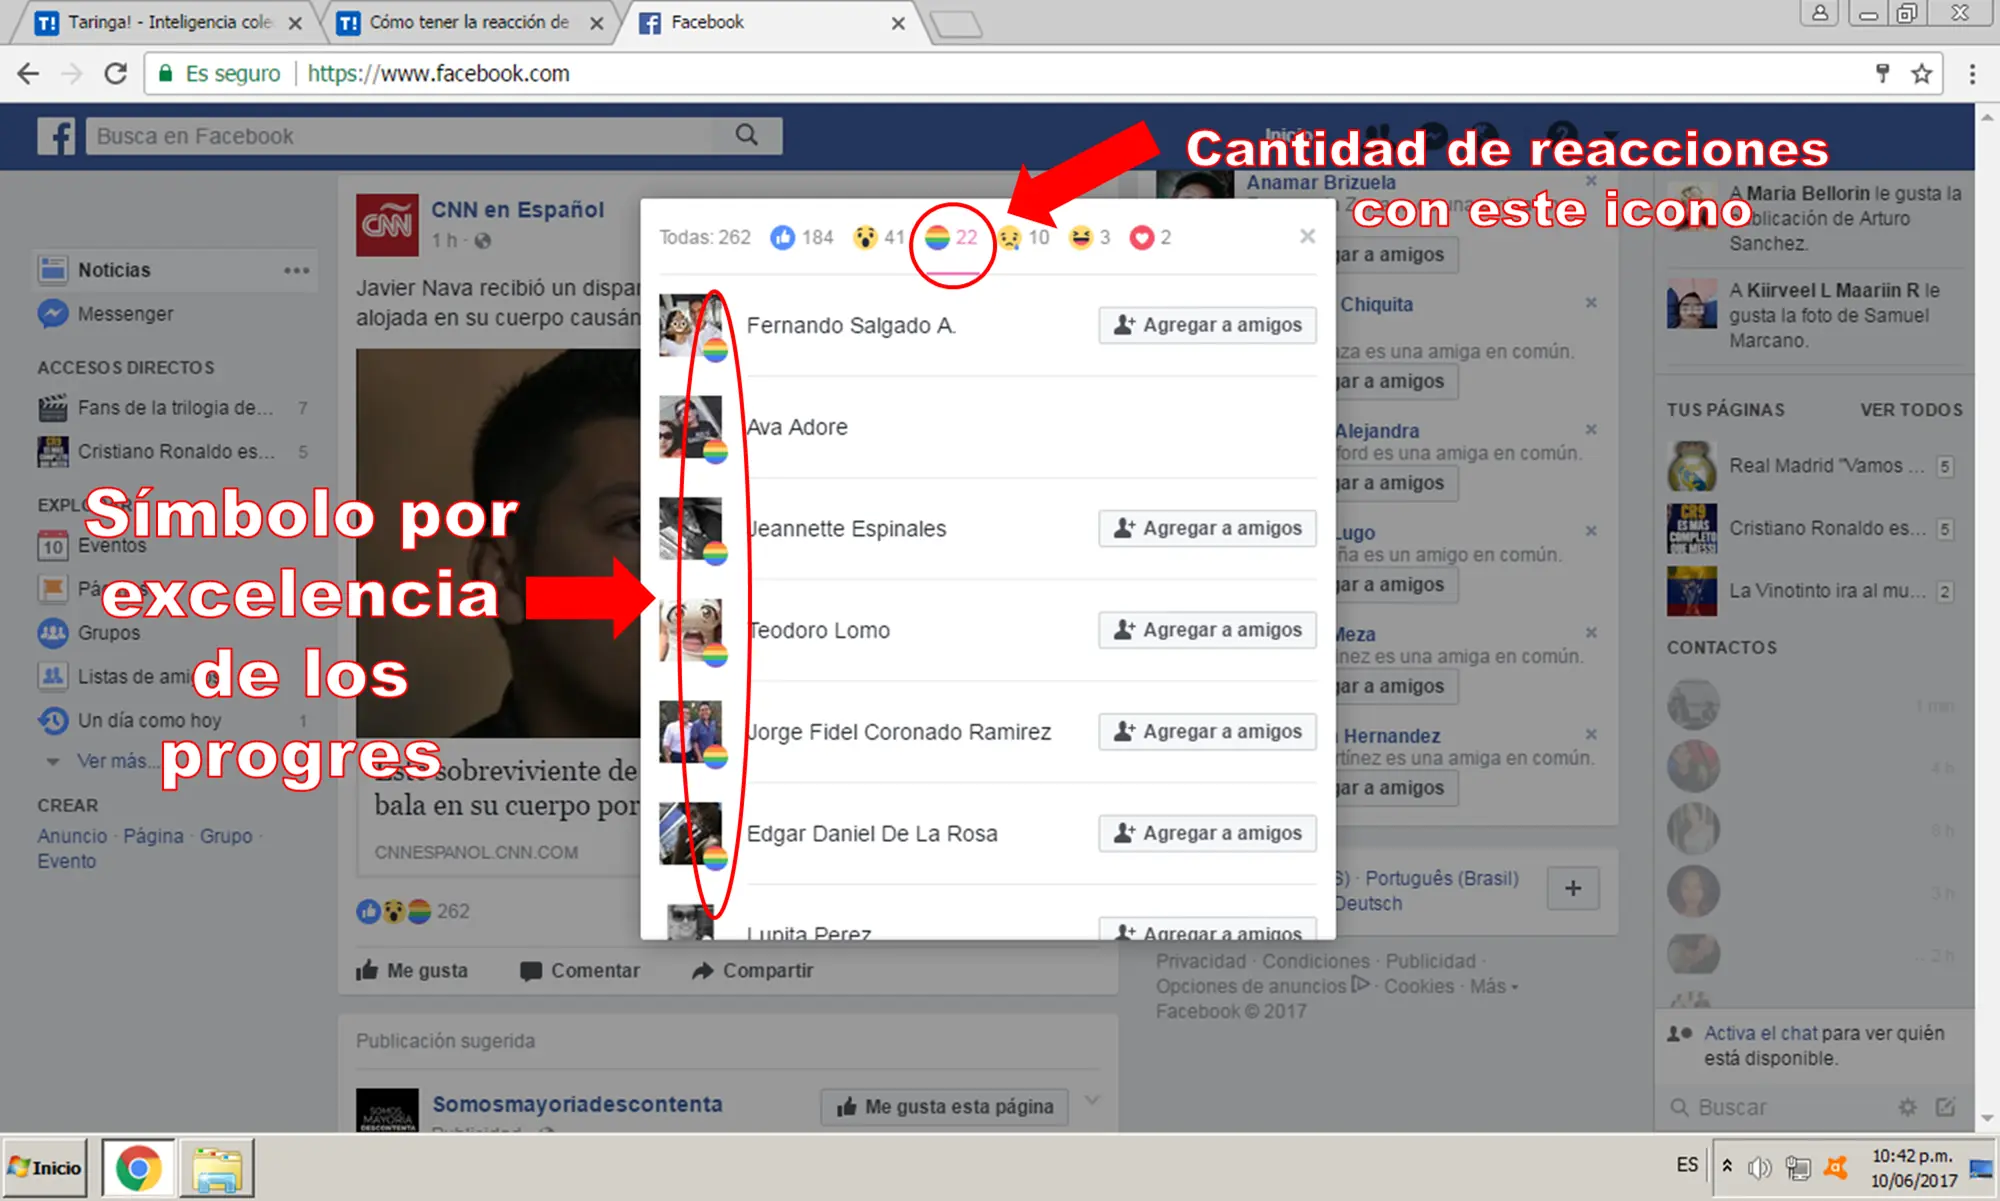The height and width of the screenshot is (1201, 2000).
Task: Filter reactions by Sad face icon 10
Action: click(1024, 237)
